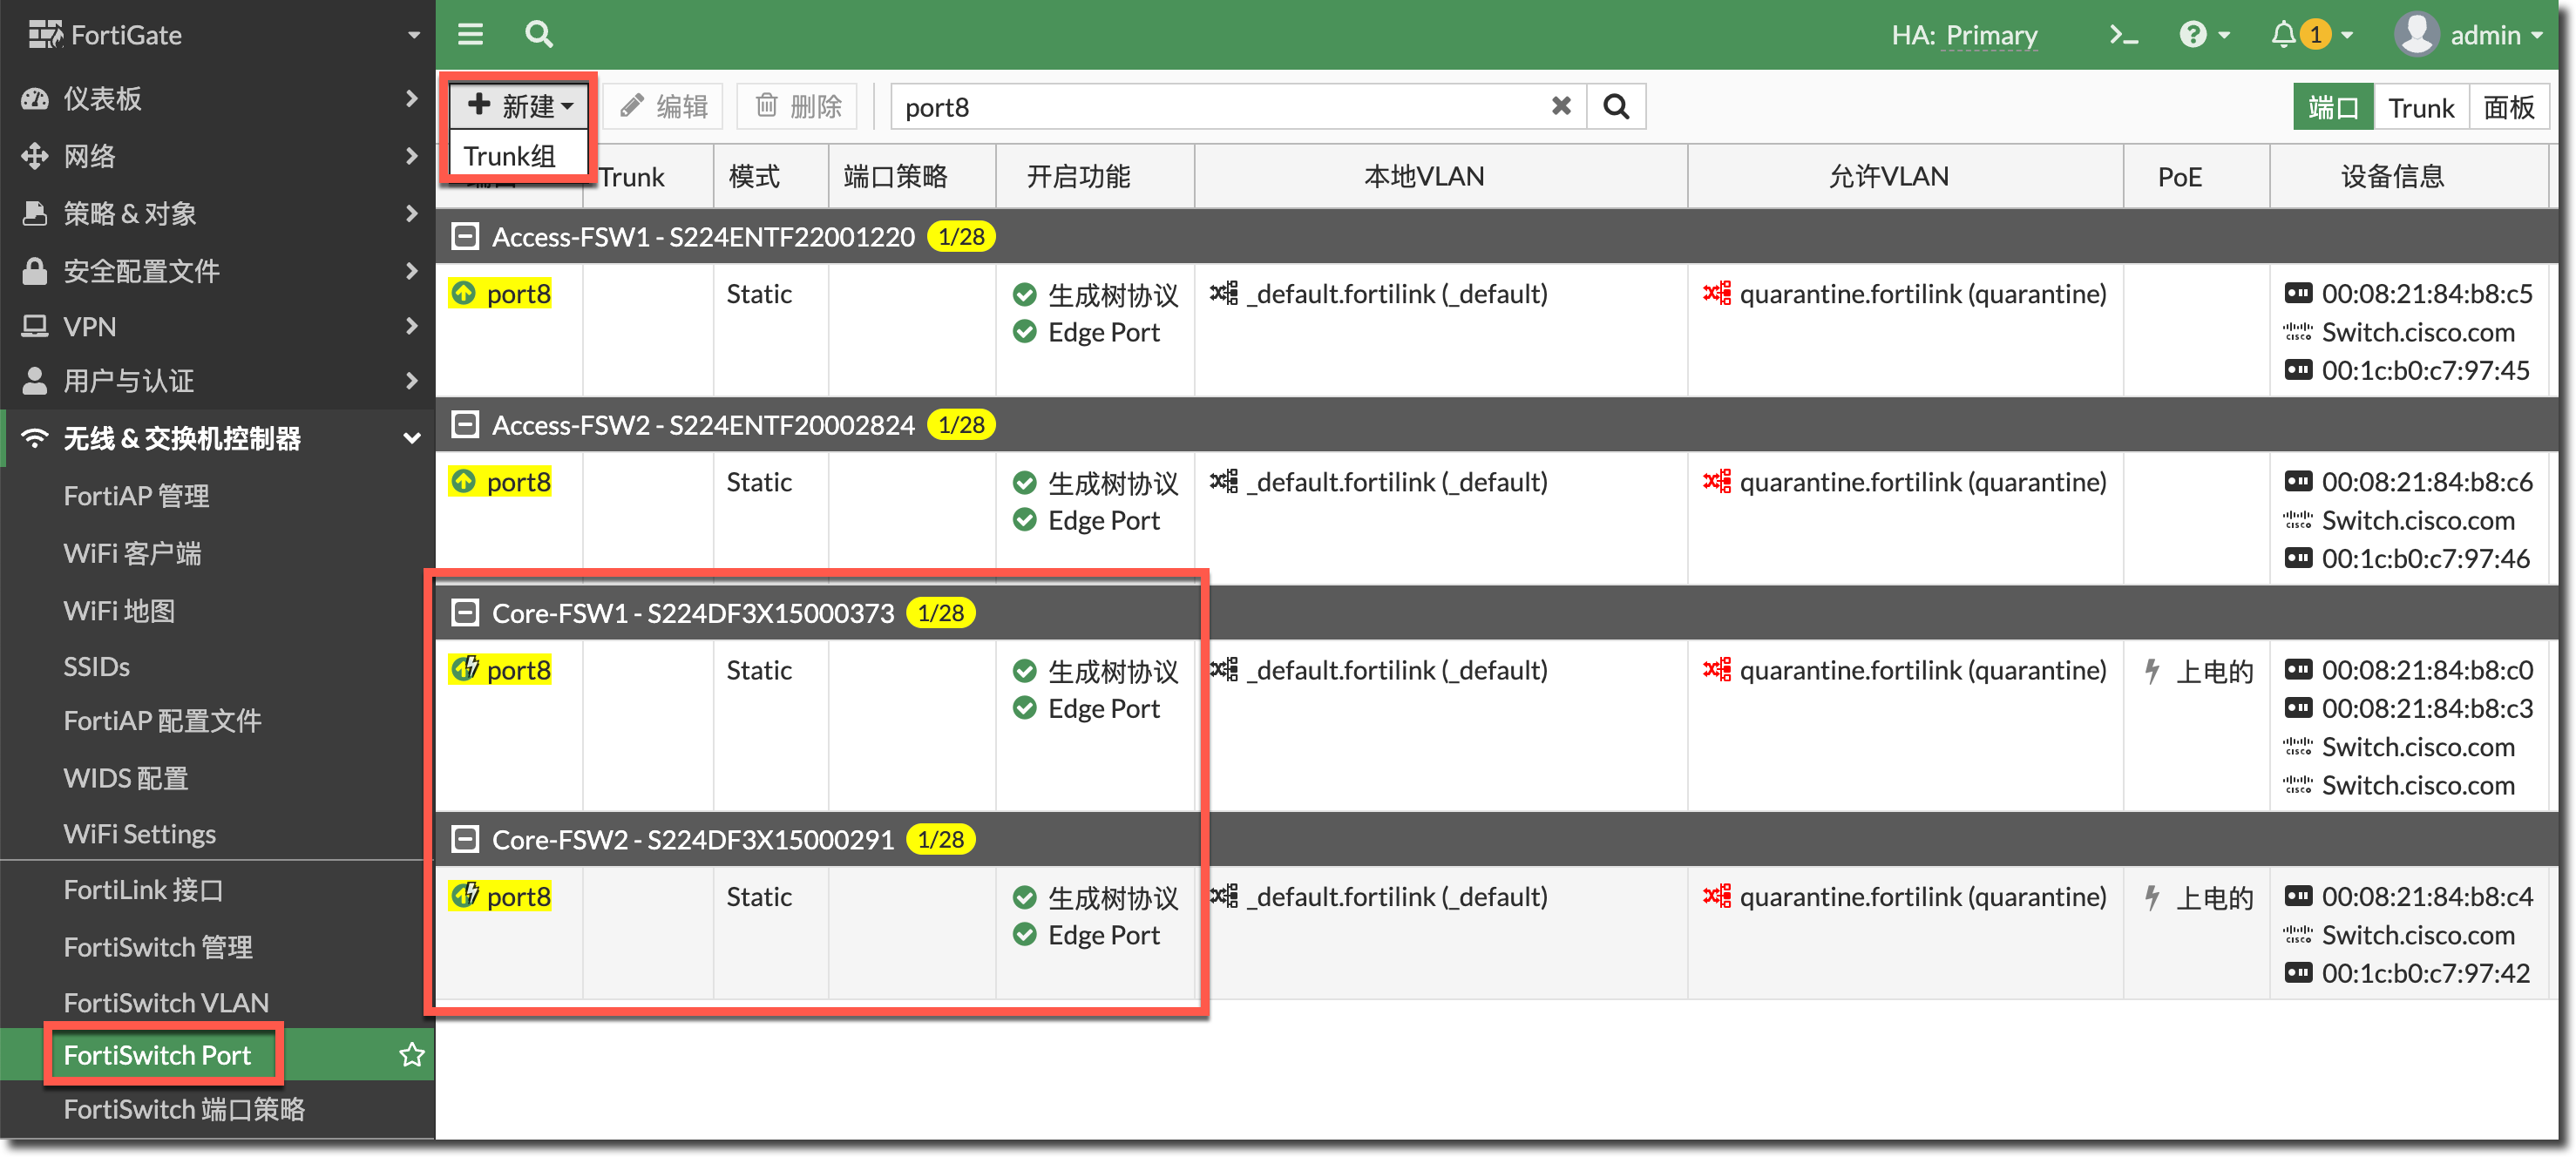
Task: Open FortiSwitch VLAN in sidebar
Action: (x=166, y=1002)
